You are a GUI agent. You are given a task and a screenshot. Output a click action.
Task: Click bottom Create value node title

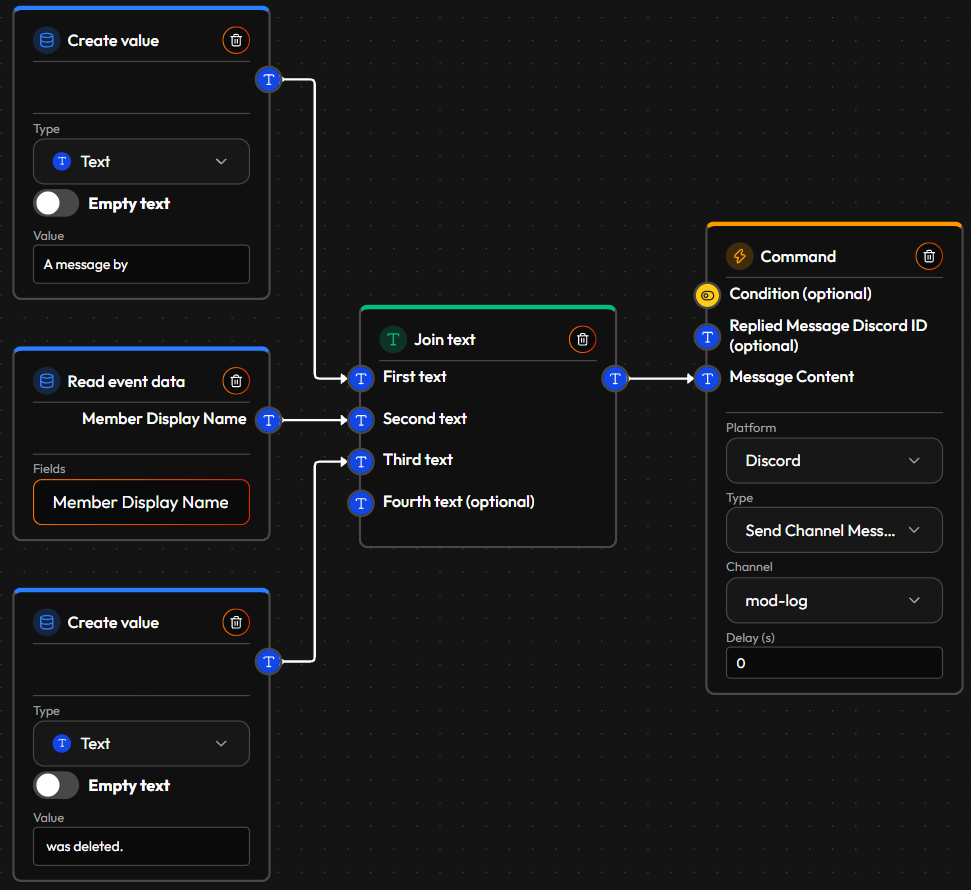113,623
